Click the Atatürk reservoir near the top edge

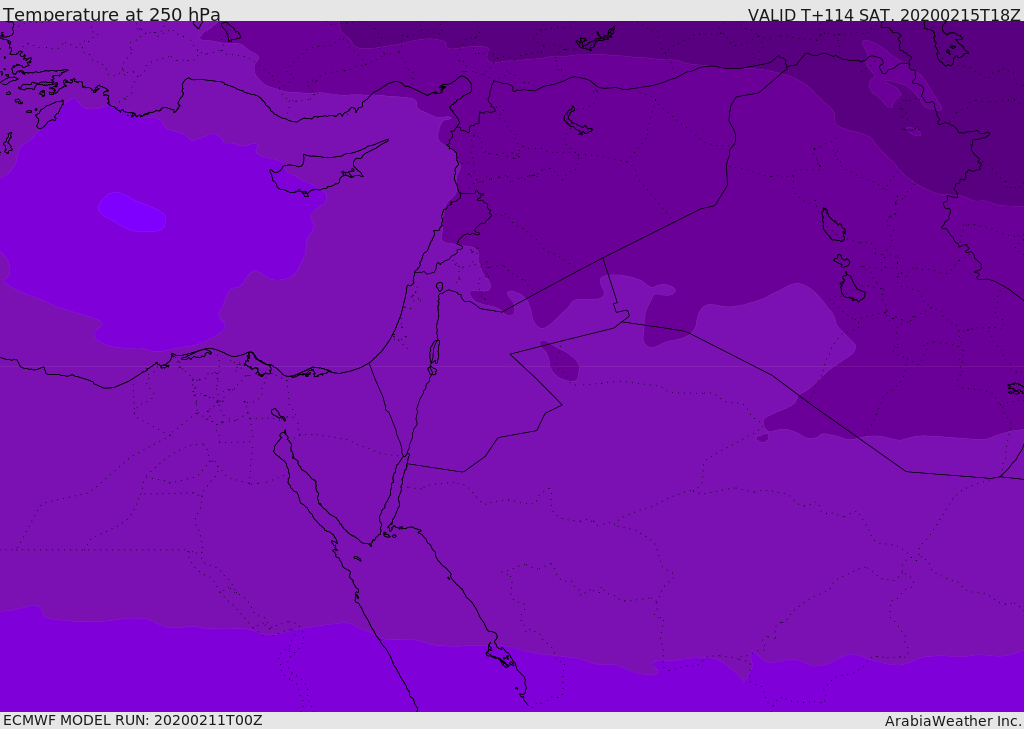tap(596, 40)
